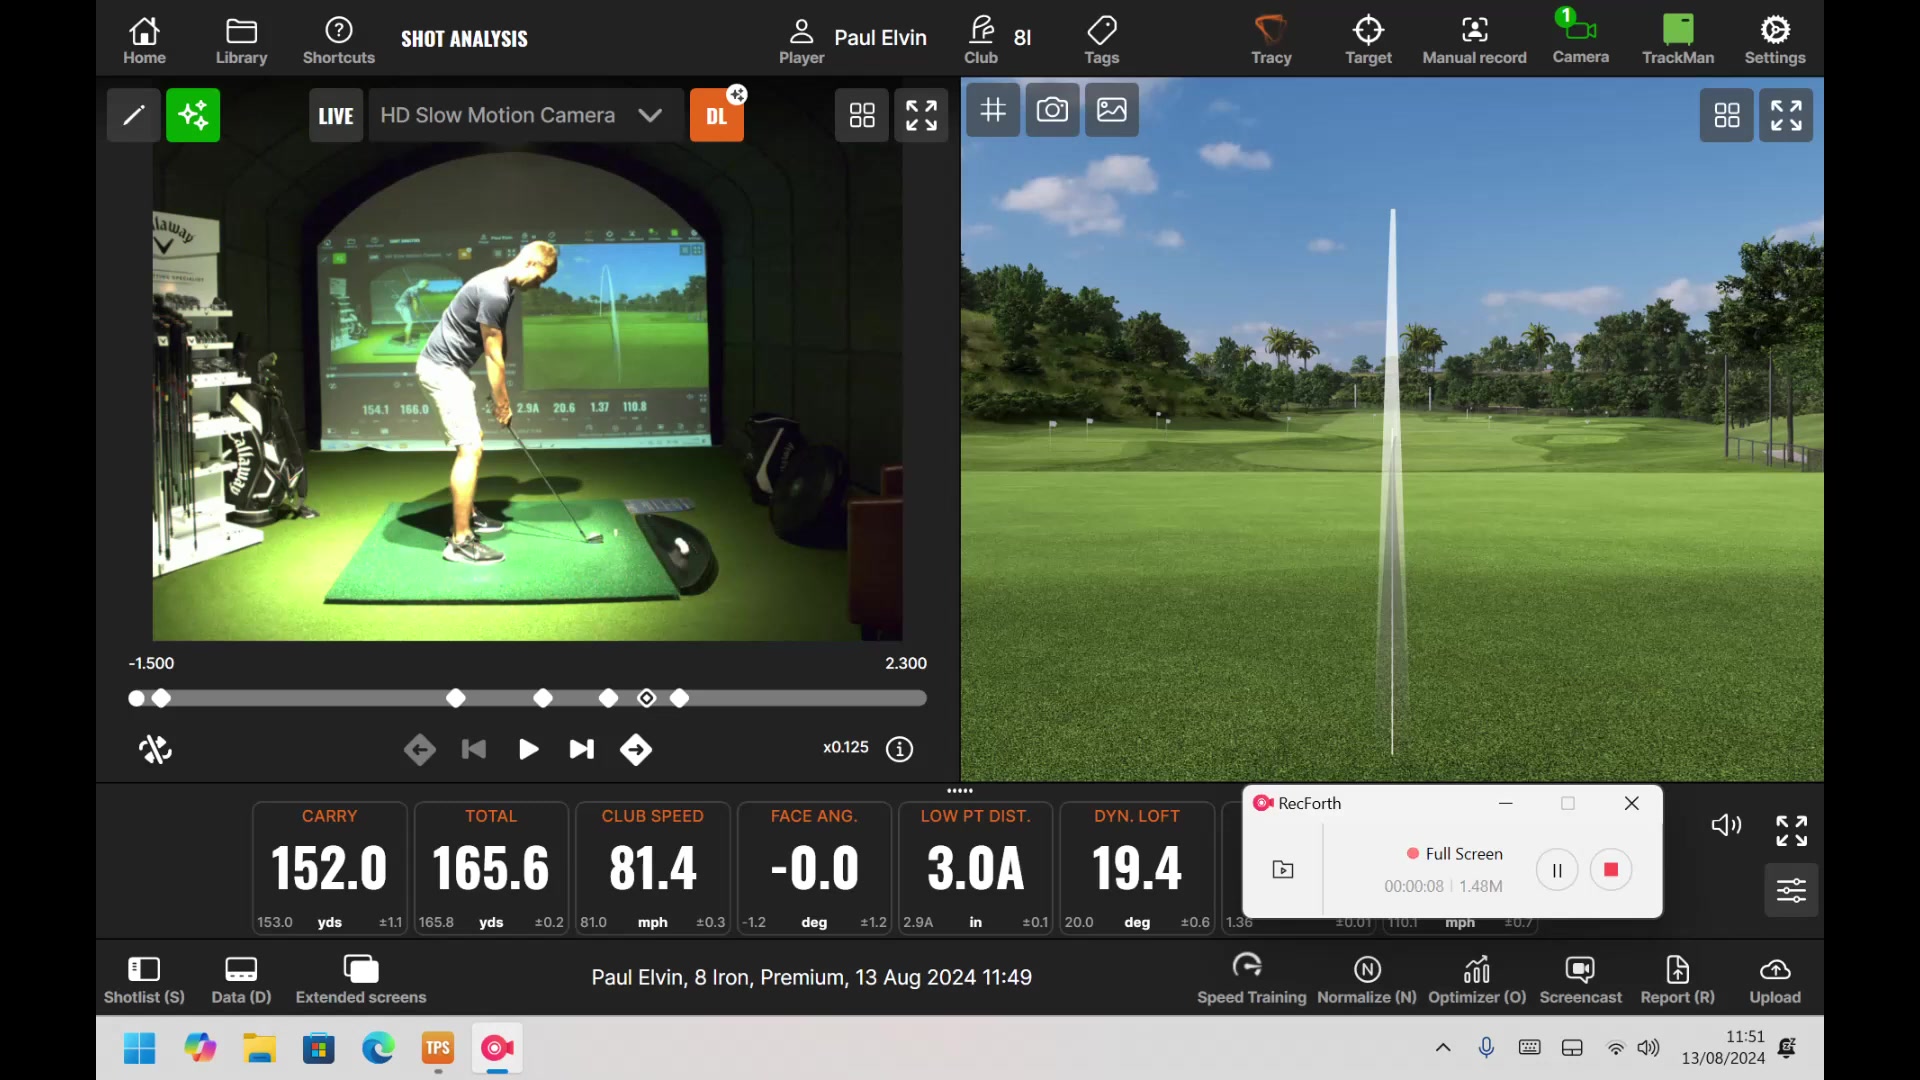Open the image overlay tool on Tracy view
The image size is (1920, 1080).
[x=1111, y=110]
